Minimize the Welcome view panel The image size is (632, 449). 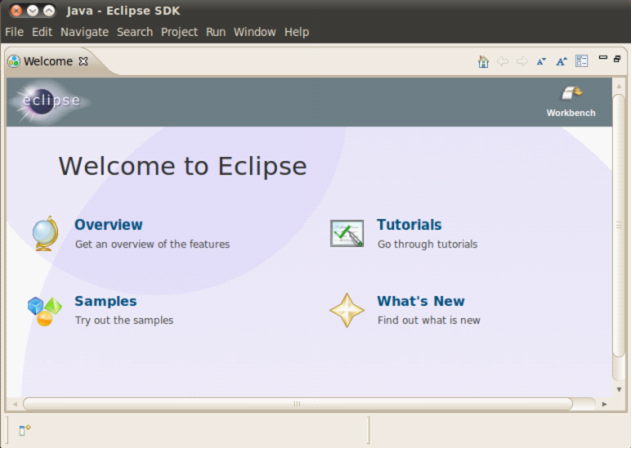[x=603, y=58]
